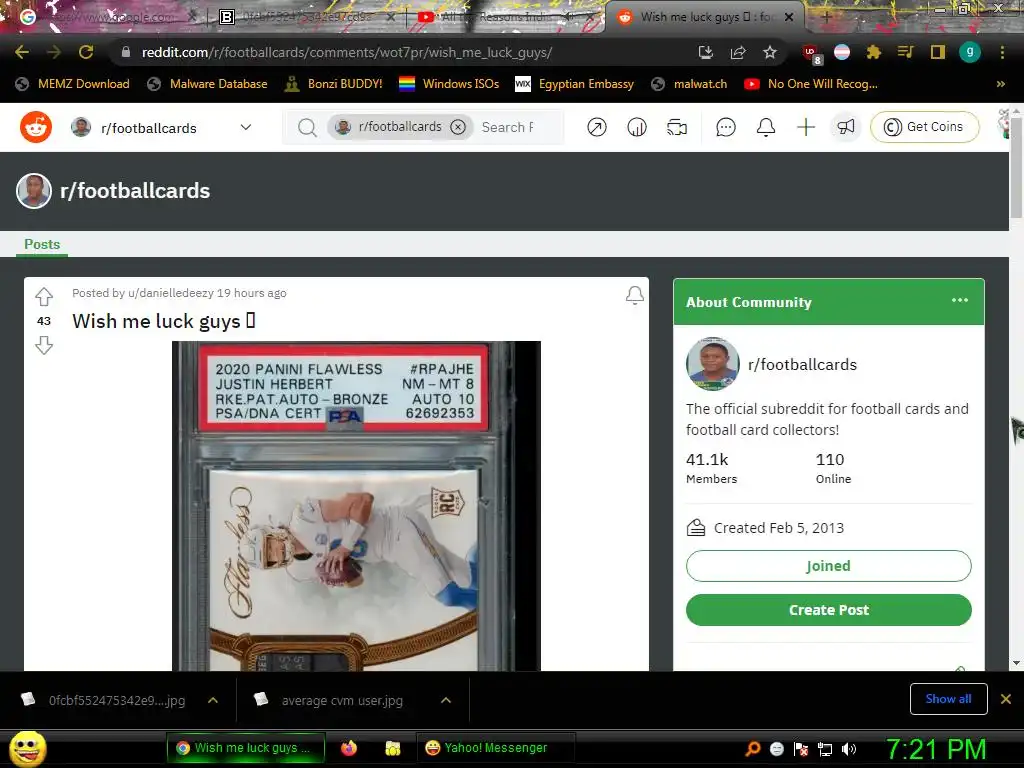Open Malware Database bookmark
The image size is (1024, 768).
click(x=208, y=84)
